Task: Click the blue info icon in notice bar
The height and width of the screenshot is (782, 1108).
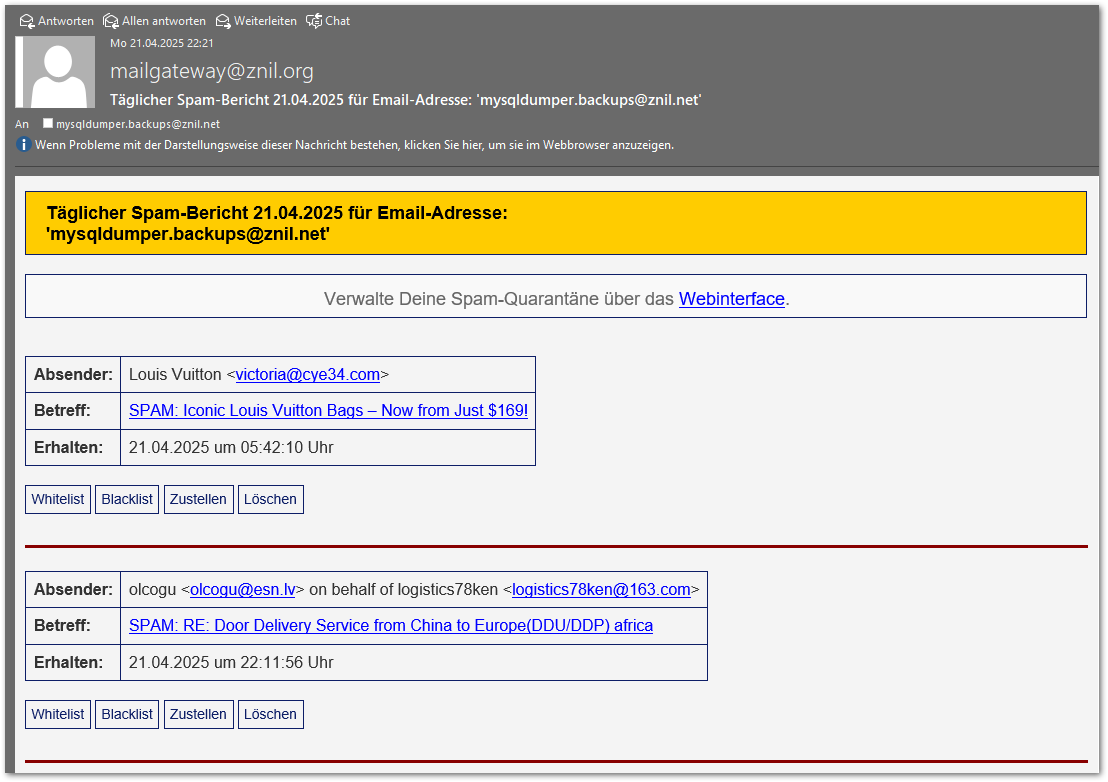Action: tap(24, 145)
